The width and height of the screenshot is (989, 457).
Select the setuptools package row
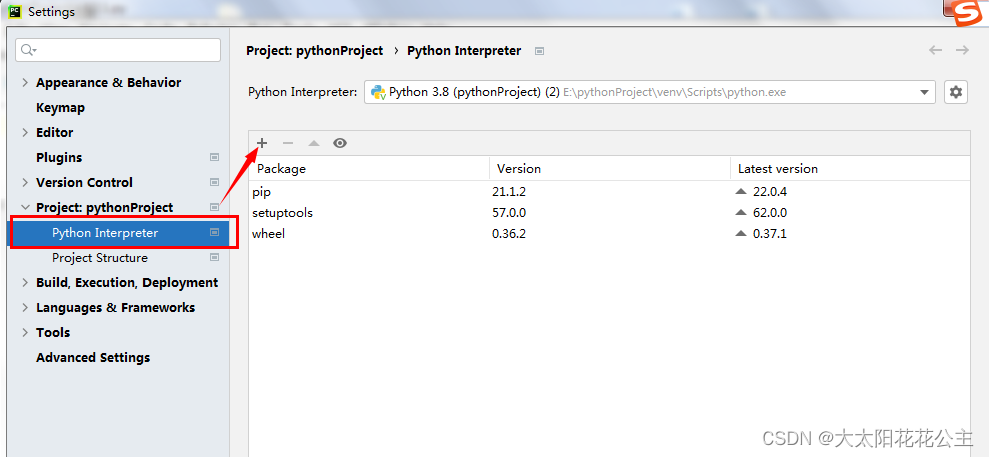pos(609,212)
